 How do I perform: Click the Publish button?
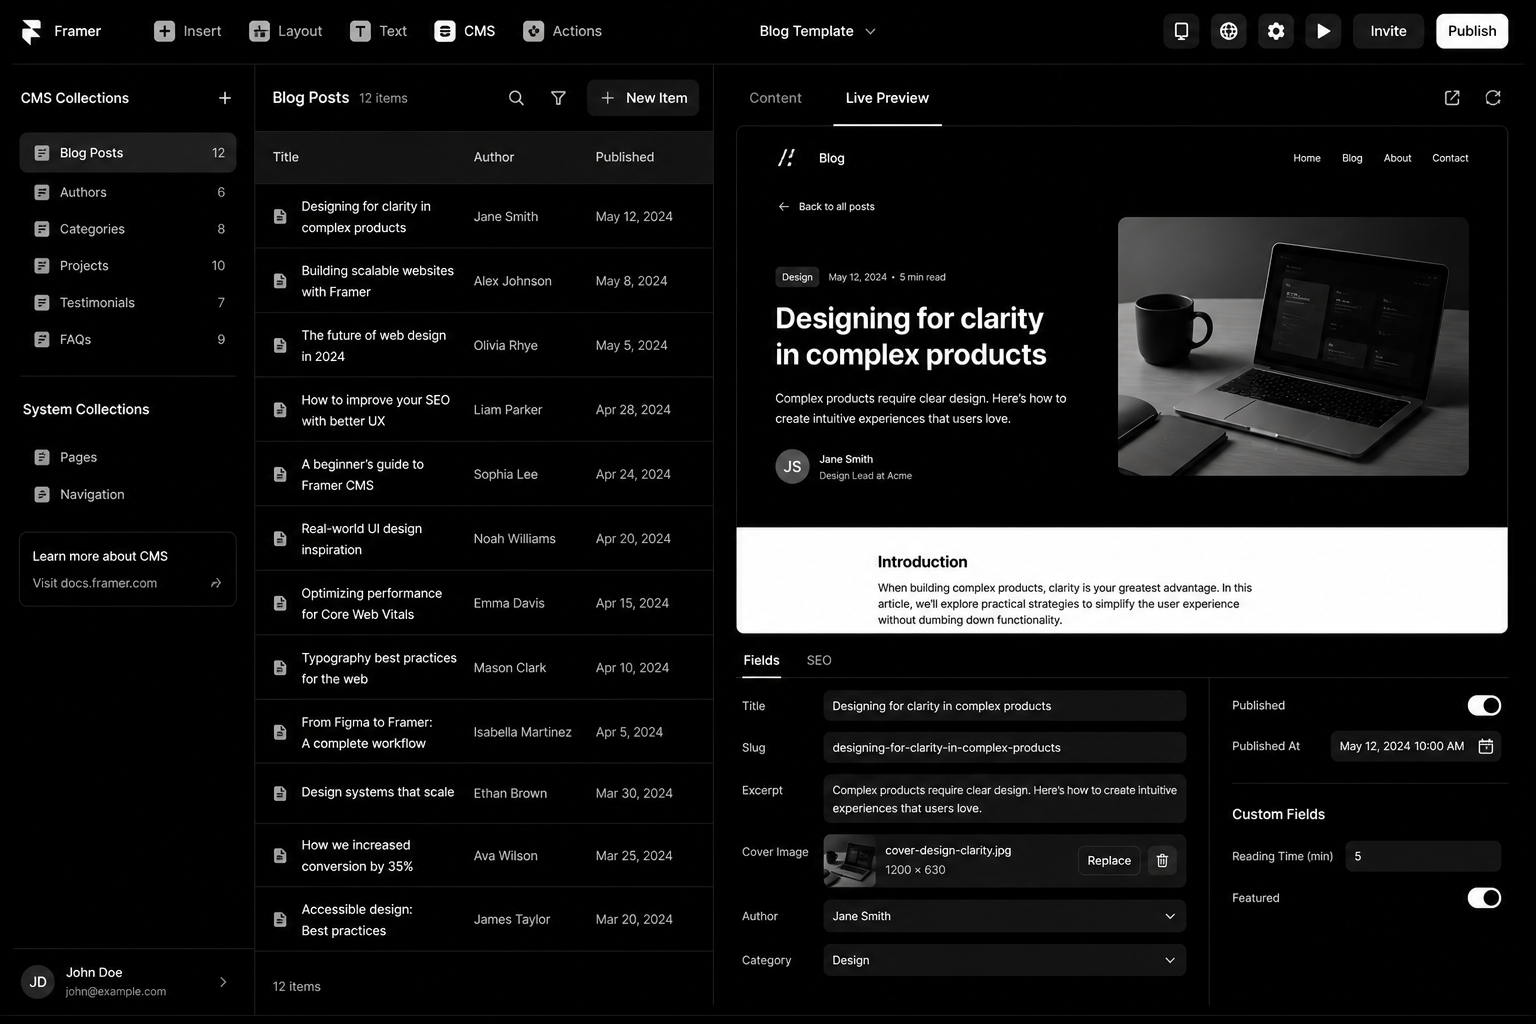click(x=1472, y=31)
